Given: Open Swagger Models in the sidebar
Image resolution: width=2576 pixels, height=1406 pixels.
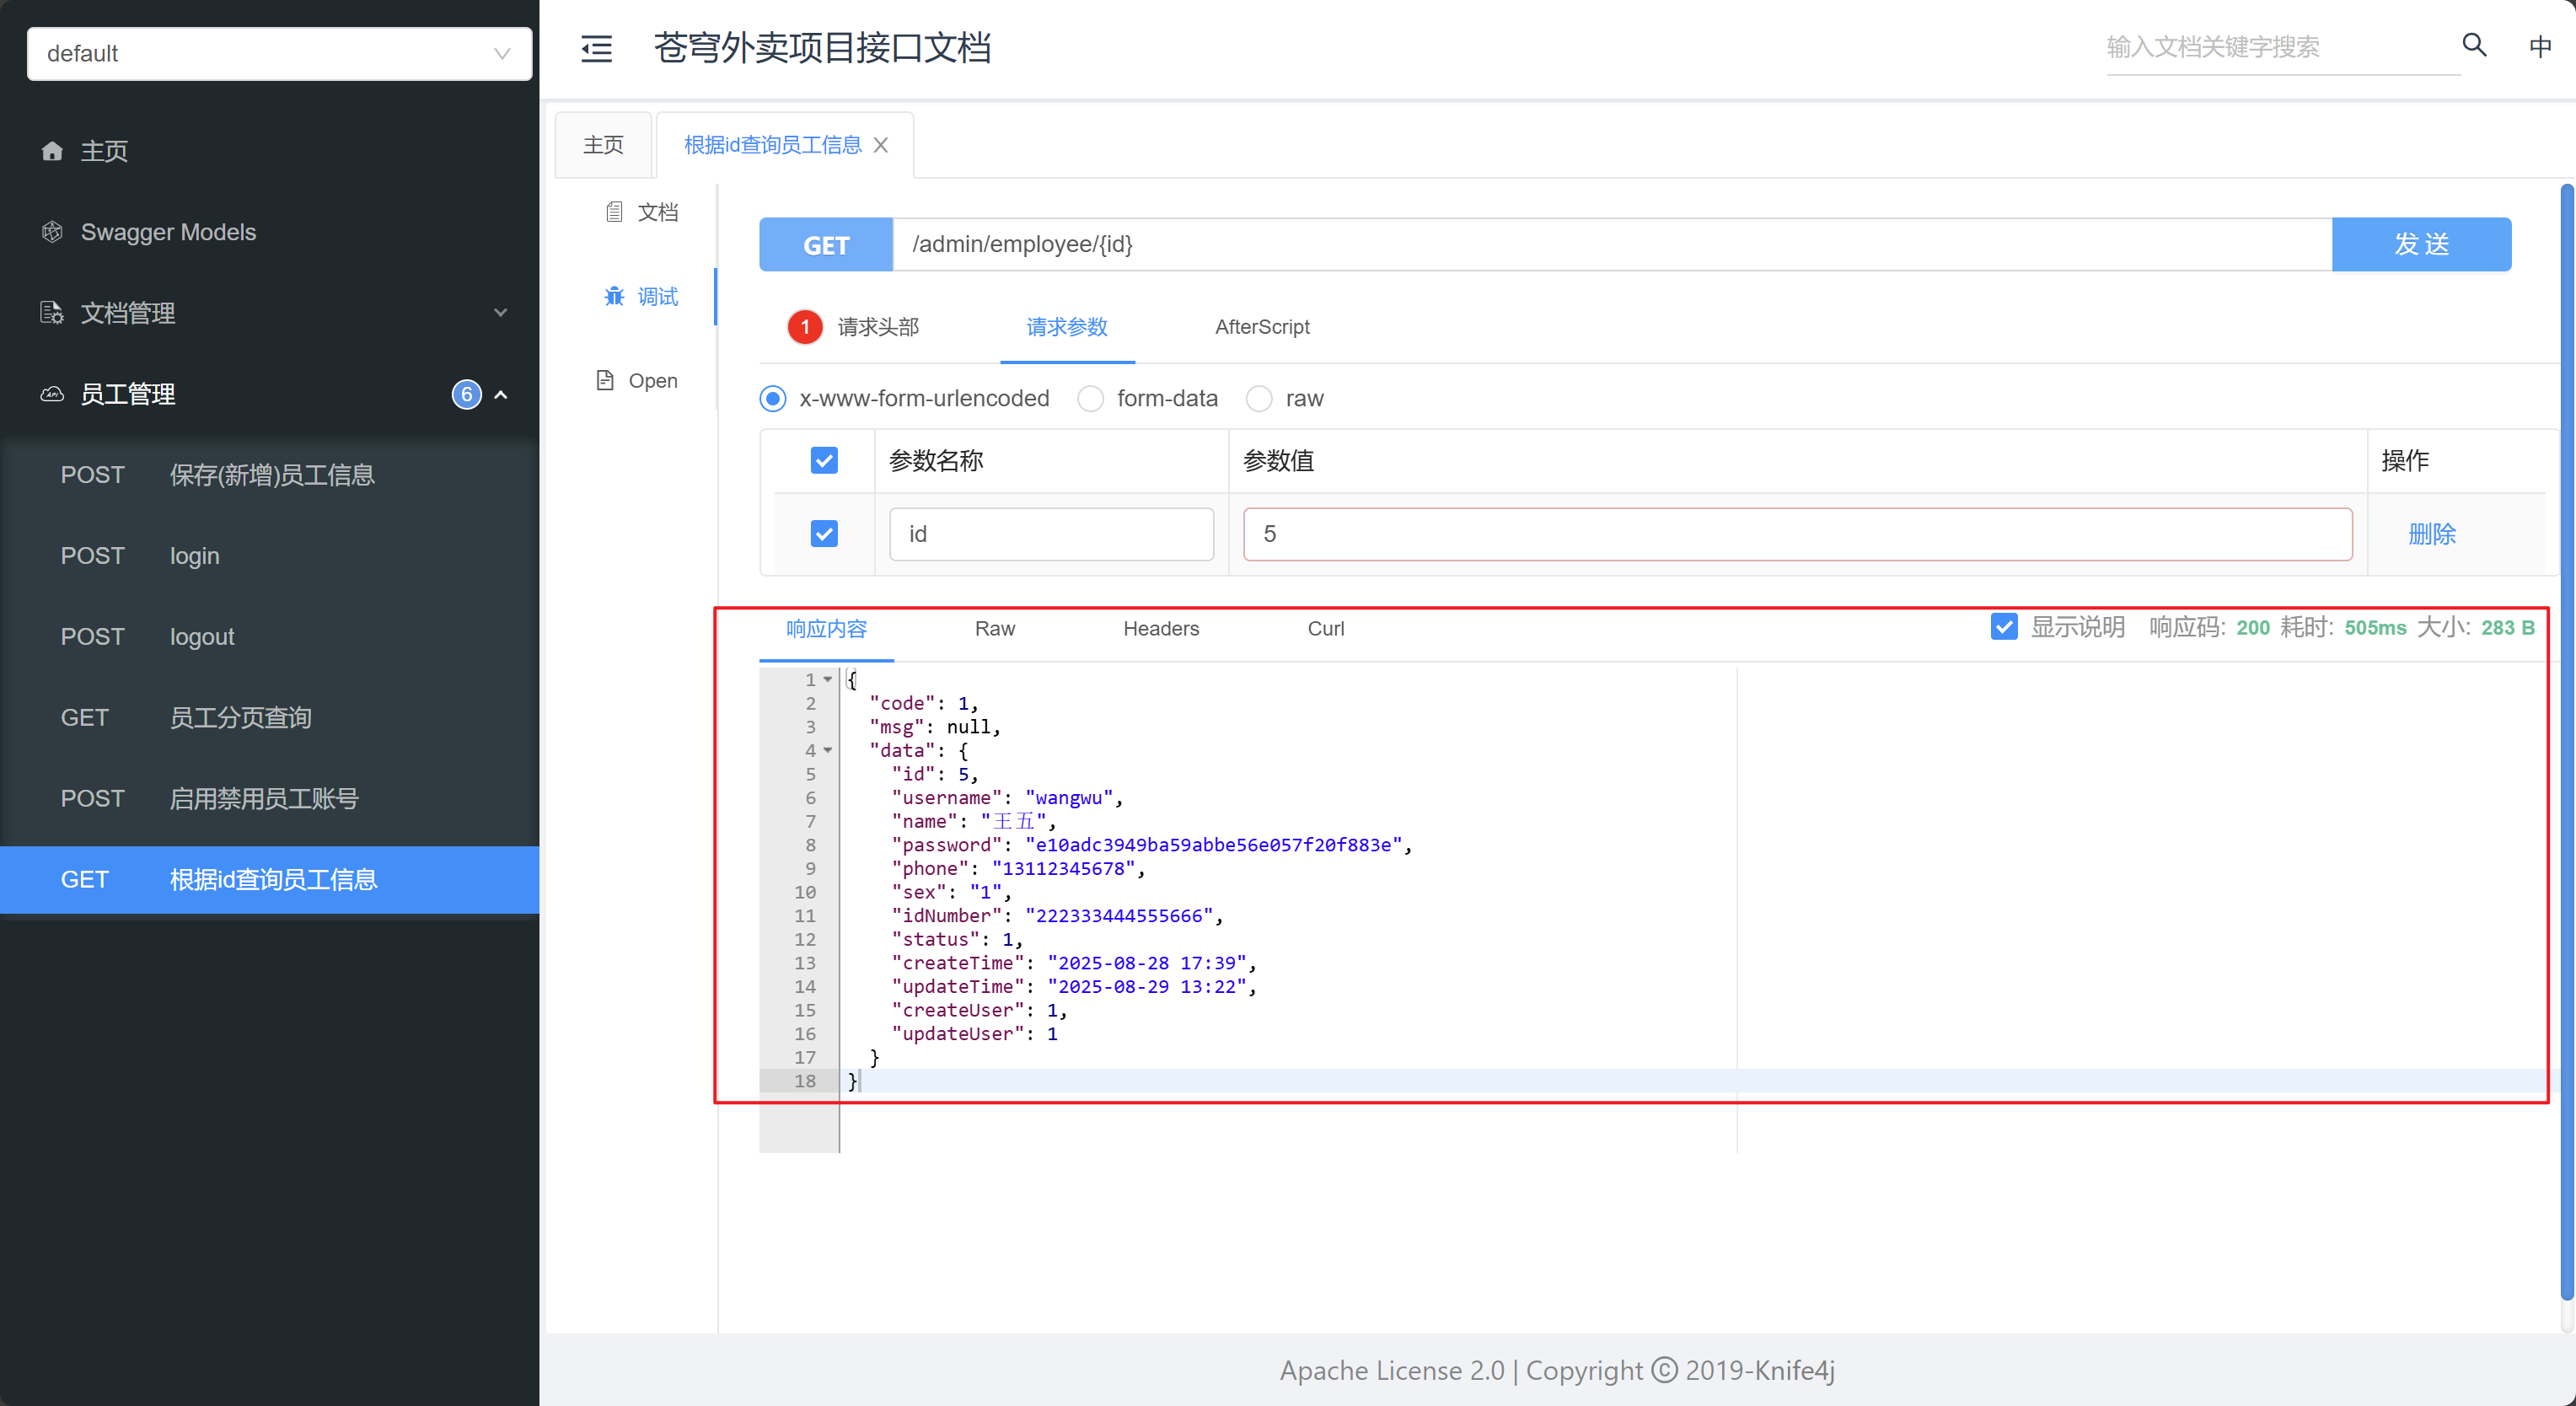Looking at the screenshot, I should coord(270,232).
